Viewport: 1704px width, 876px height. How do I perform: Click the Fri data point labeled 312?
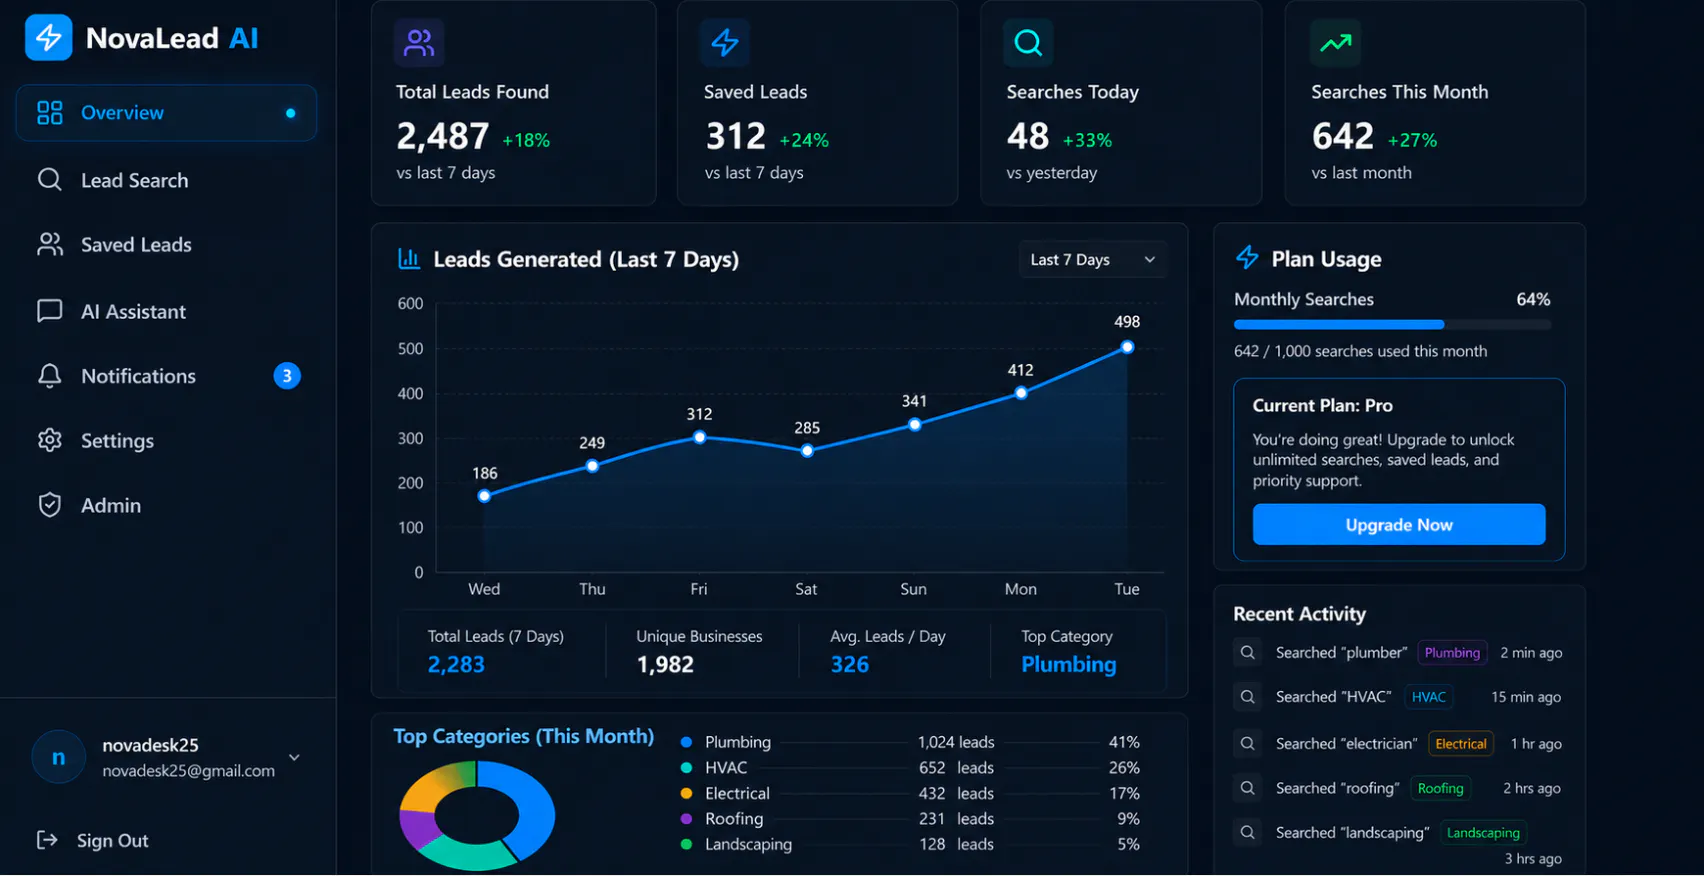point(699,437)
